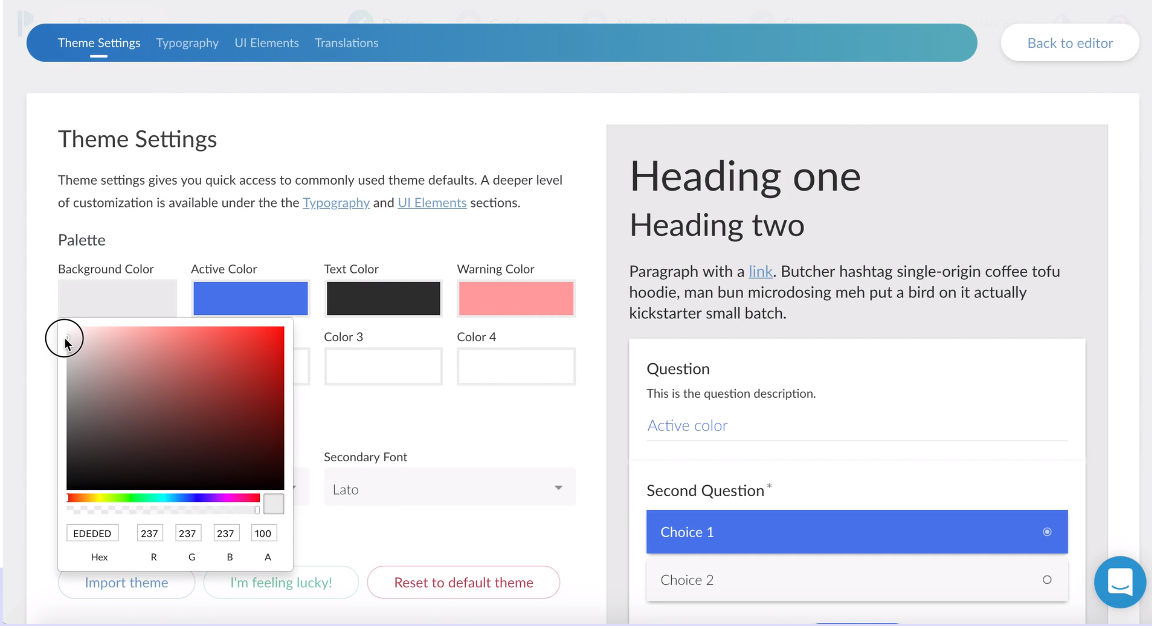Screen dimensions: 1152x626
Task: Expand the Secondary Font Lato dropdown
Action: point(450,489)
